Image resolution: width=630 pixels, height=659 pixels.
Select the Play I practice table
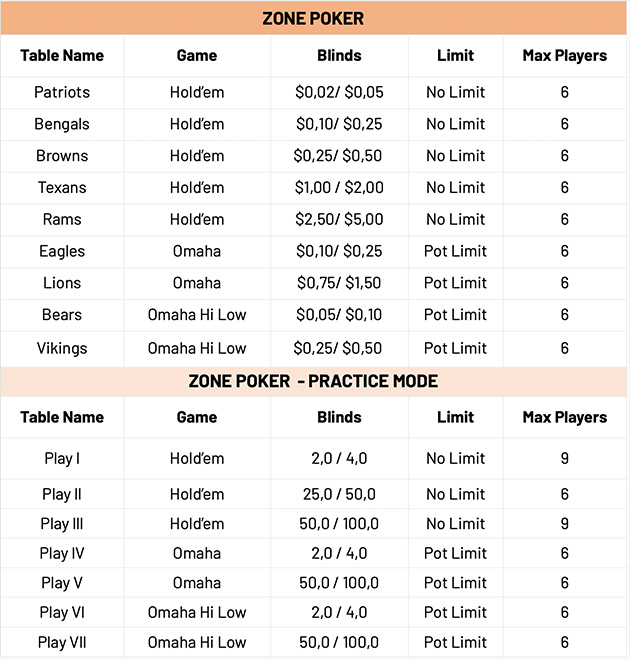point(62,459)
